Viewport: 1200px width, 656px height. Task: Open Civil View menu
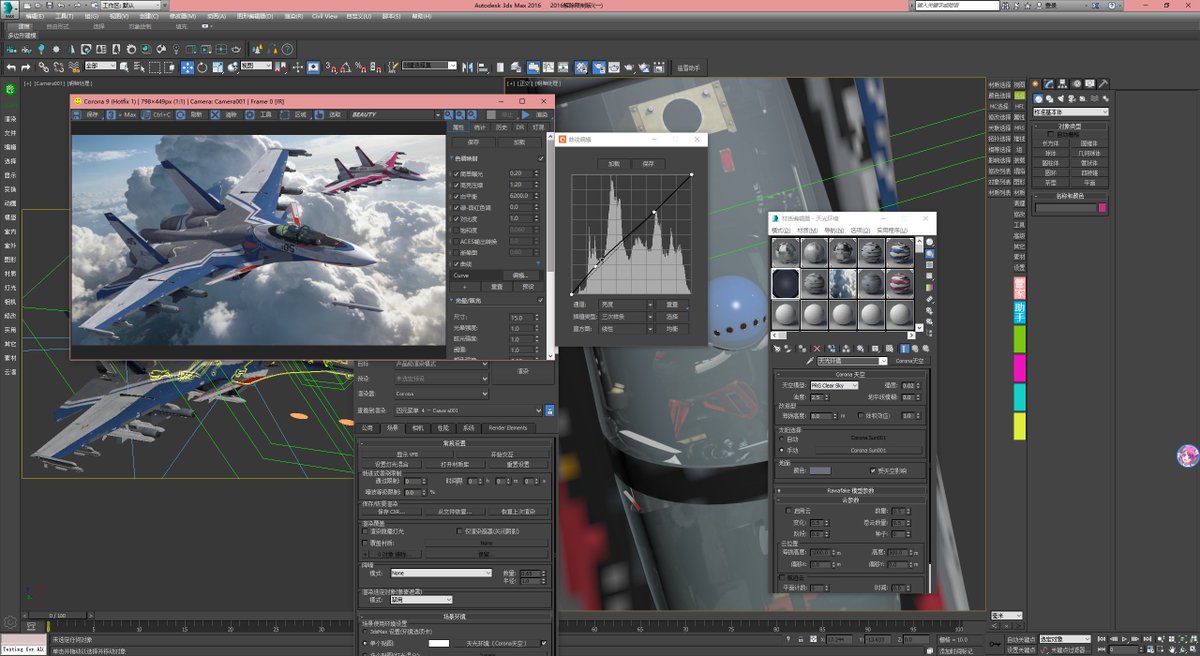324,16
